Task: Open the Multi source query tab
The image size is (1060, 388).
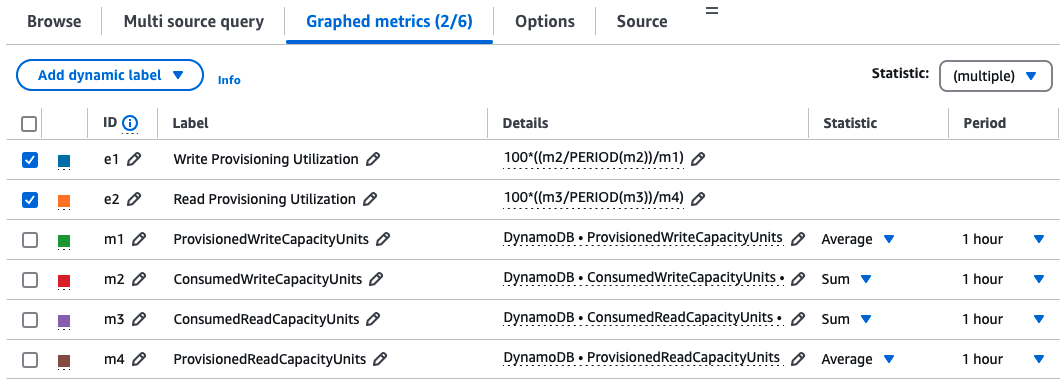Action: [x=193, y=22]
